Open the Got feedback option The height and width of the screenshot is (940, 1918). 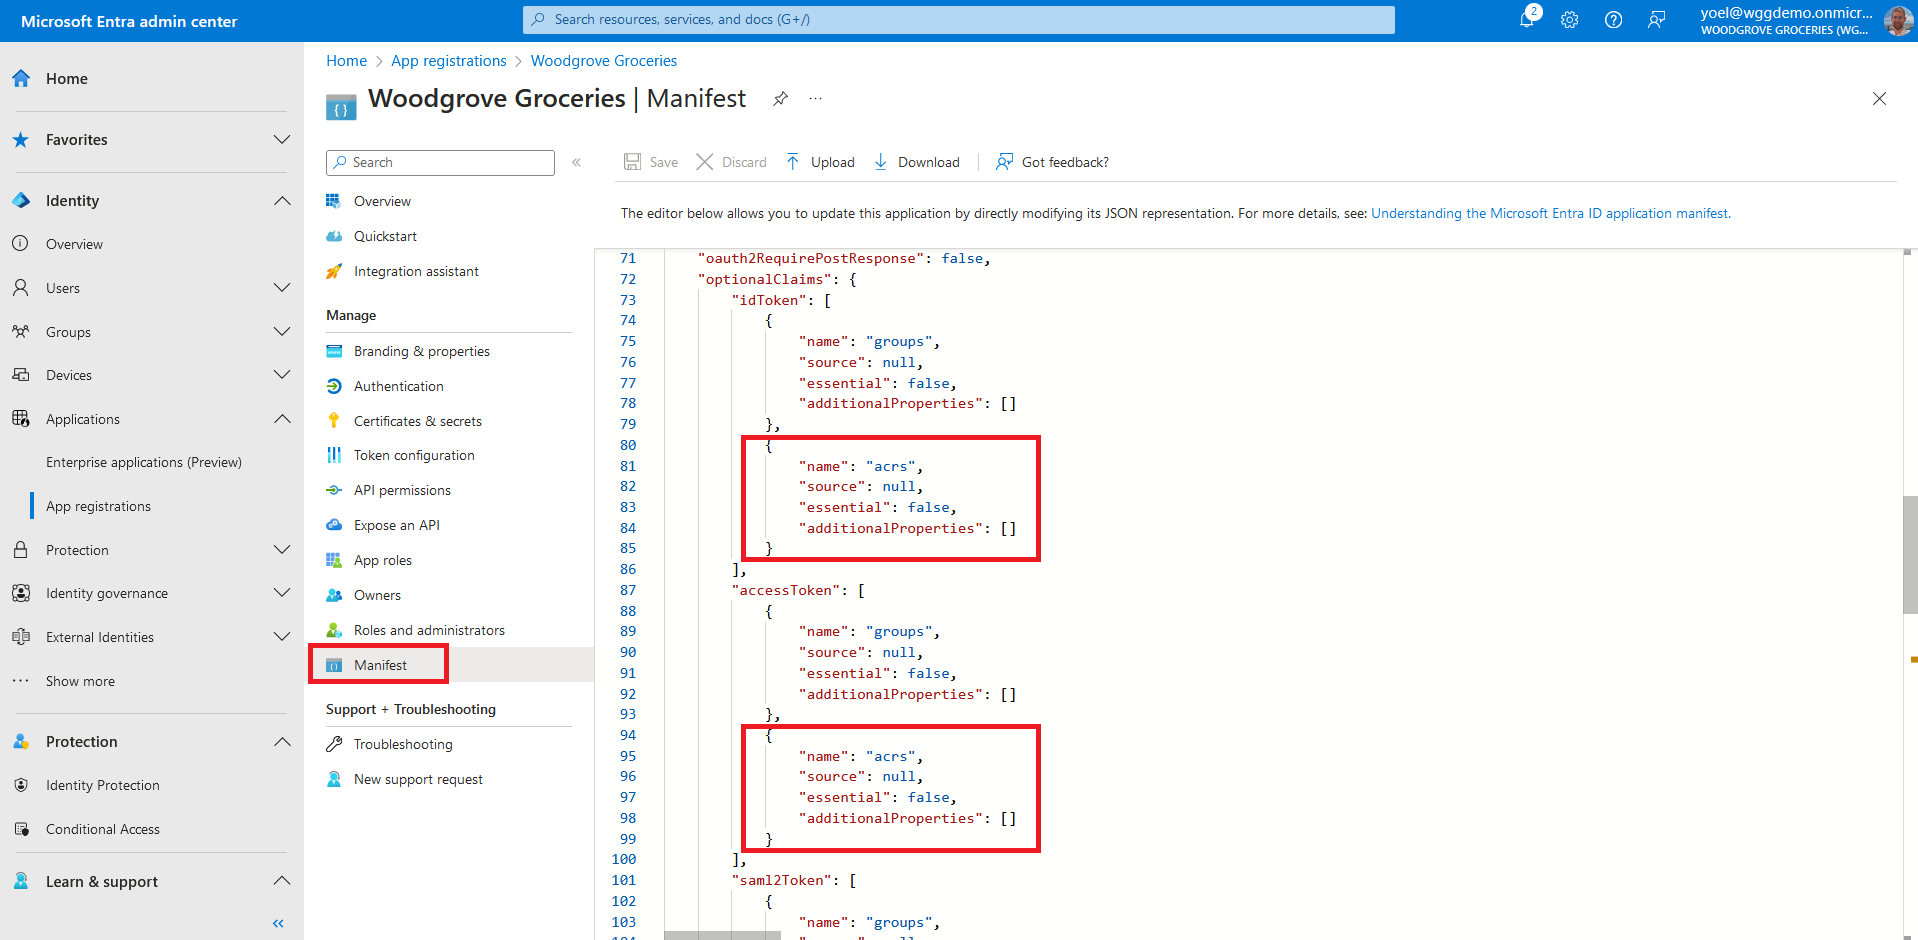pyautogui.click(x=1052, y=162)
